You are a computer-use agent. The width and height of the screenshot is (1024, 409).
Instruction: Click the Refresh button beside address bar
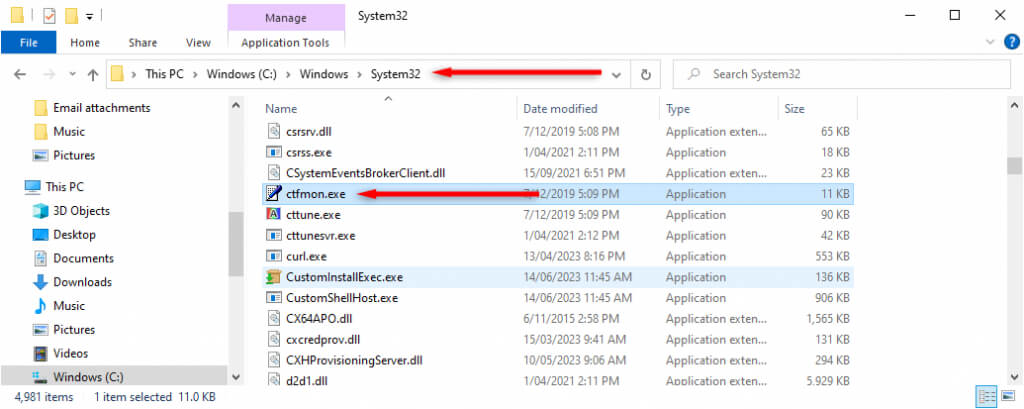point(646,75)
